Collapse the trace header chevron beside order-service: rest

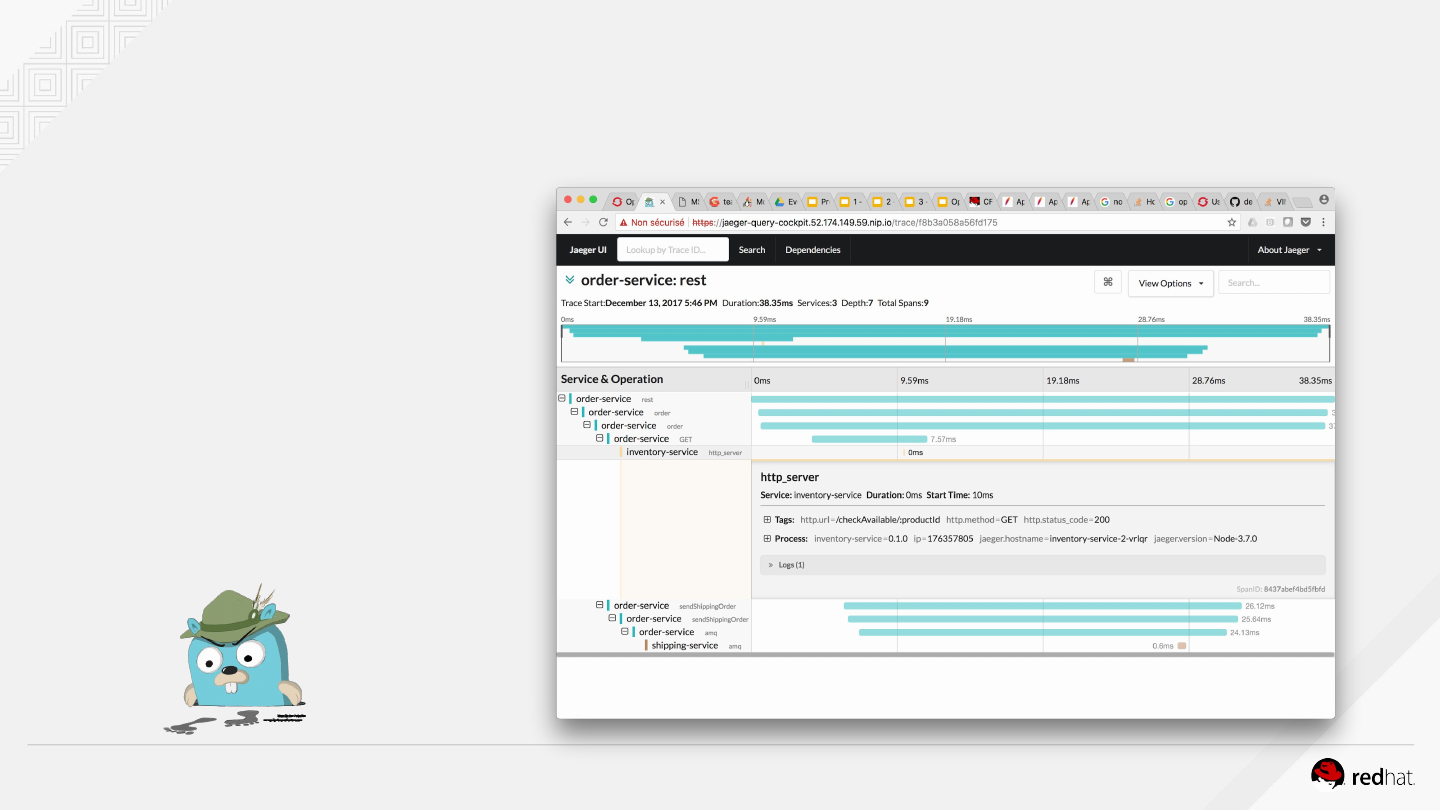tap(569, 280)
